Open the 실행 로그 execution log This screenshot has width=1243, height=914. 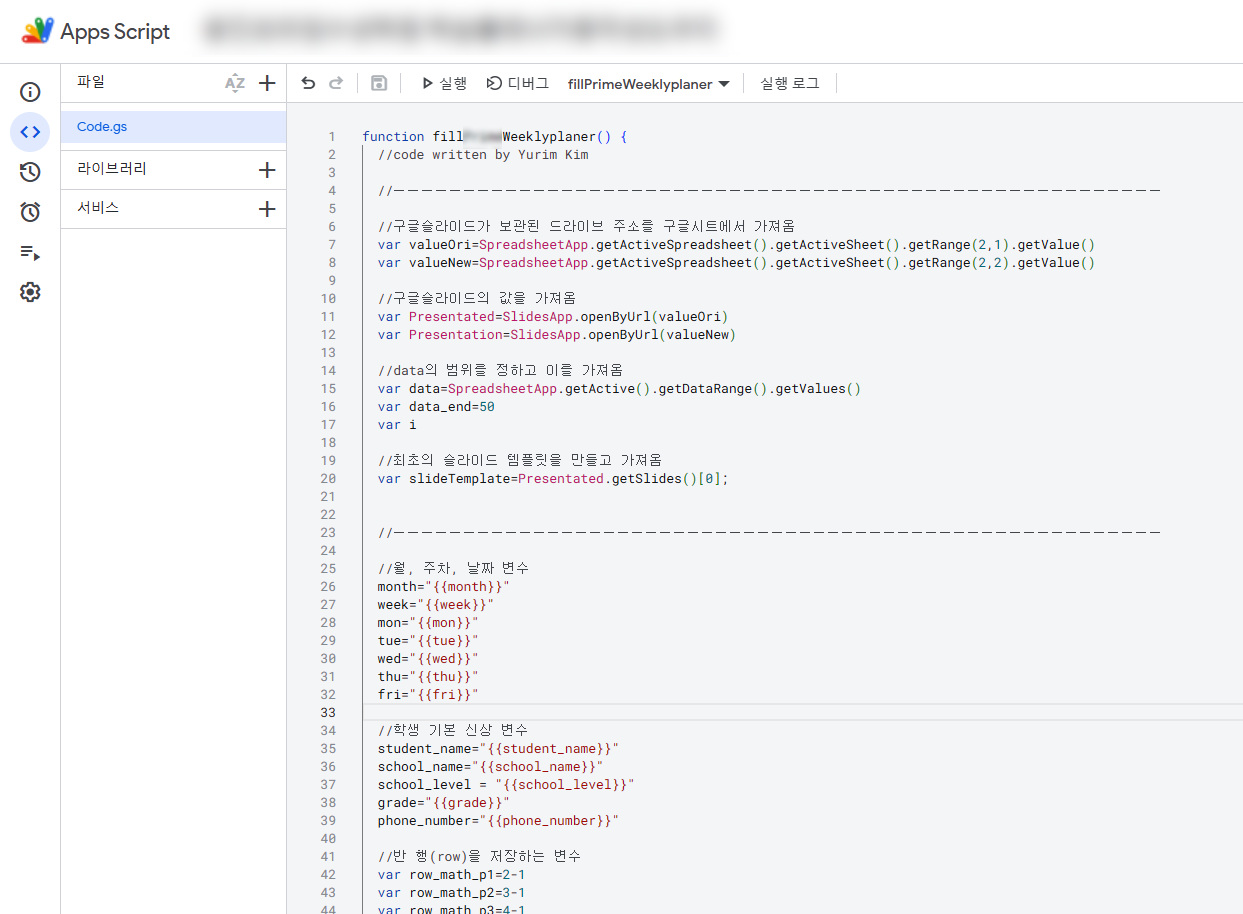tap(789, 84)
